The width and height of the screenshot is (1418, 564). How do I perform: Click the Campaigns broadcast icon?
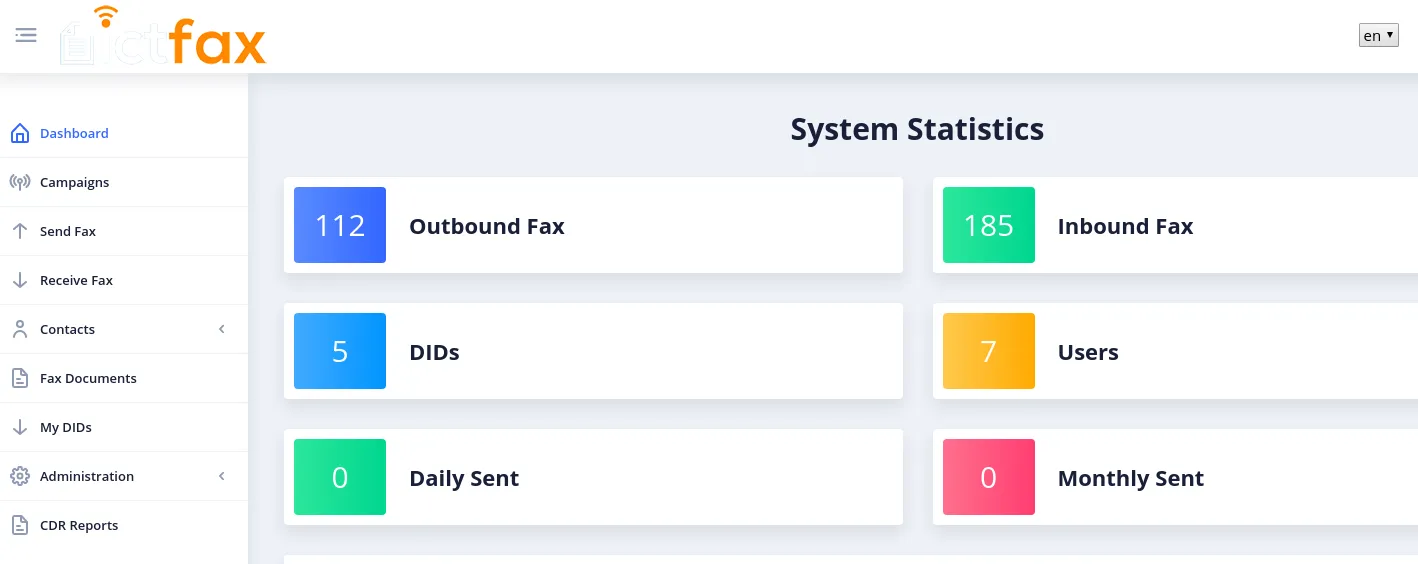pyautogui.click(x=19, y=182)
